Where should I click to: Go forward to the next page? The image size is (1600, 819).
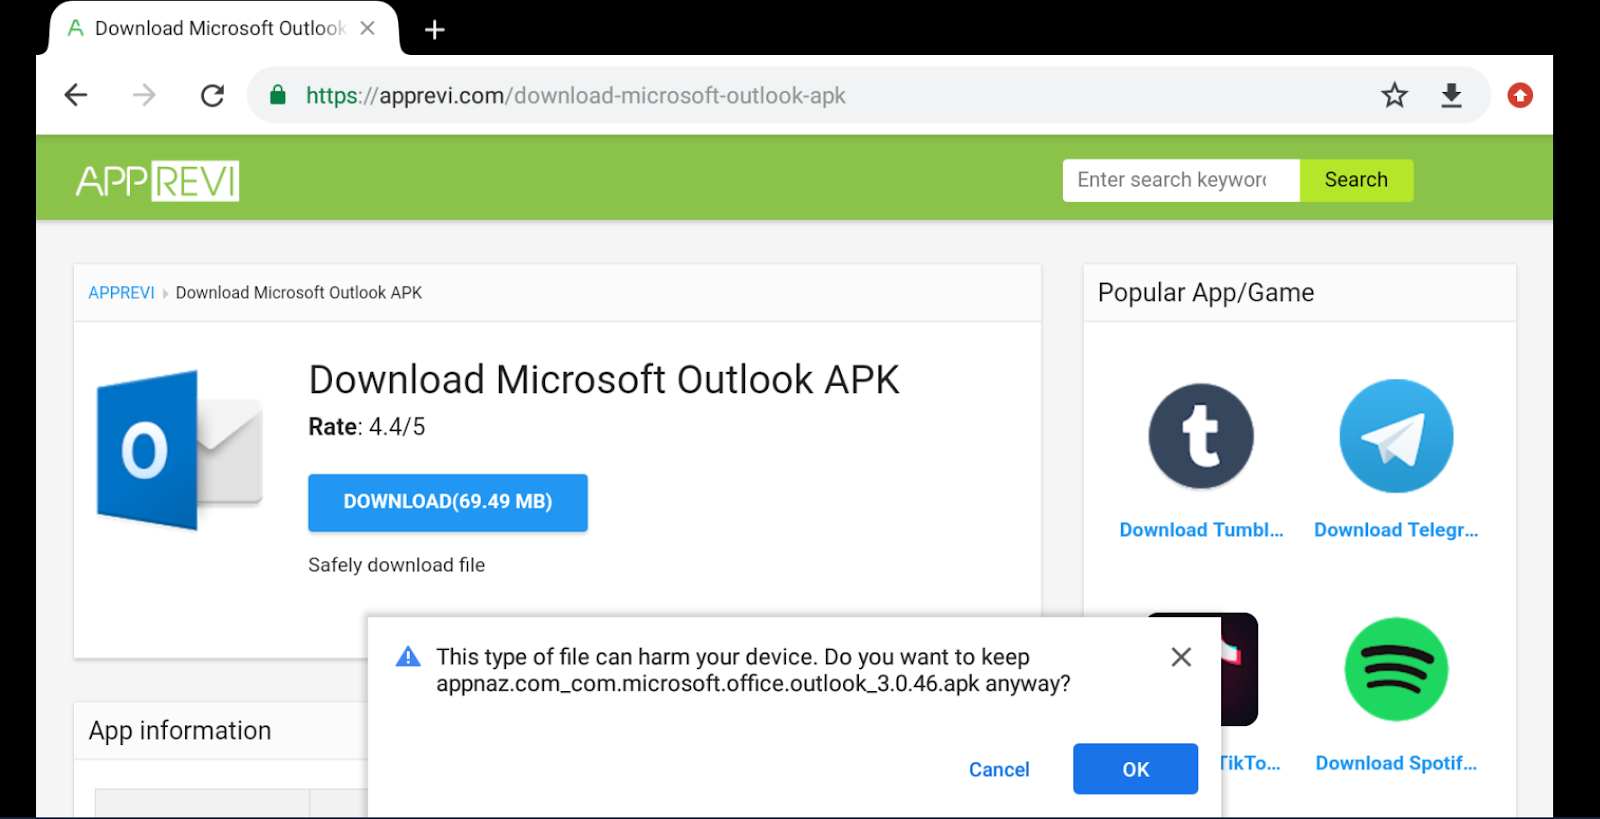144,95
